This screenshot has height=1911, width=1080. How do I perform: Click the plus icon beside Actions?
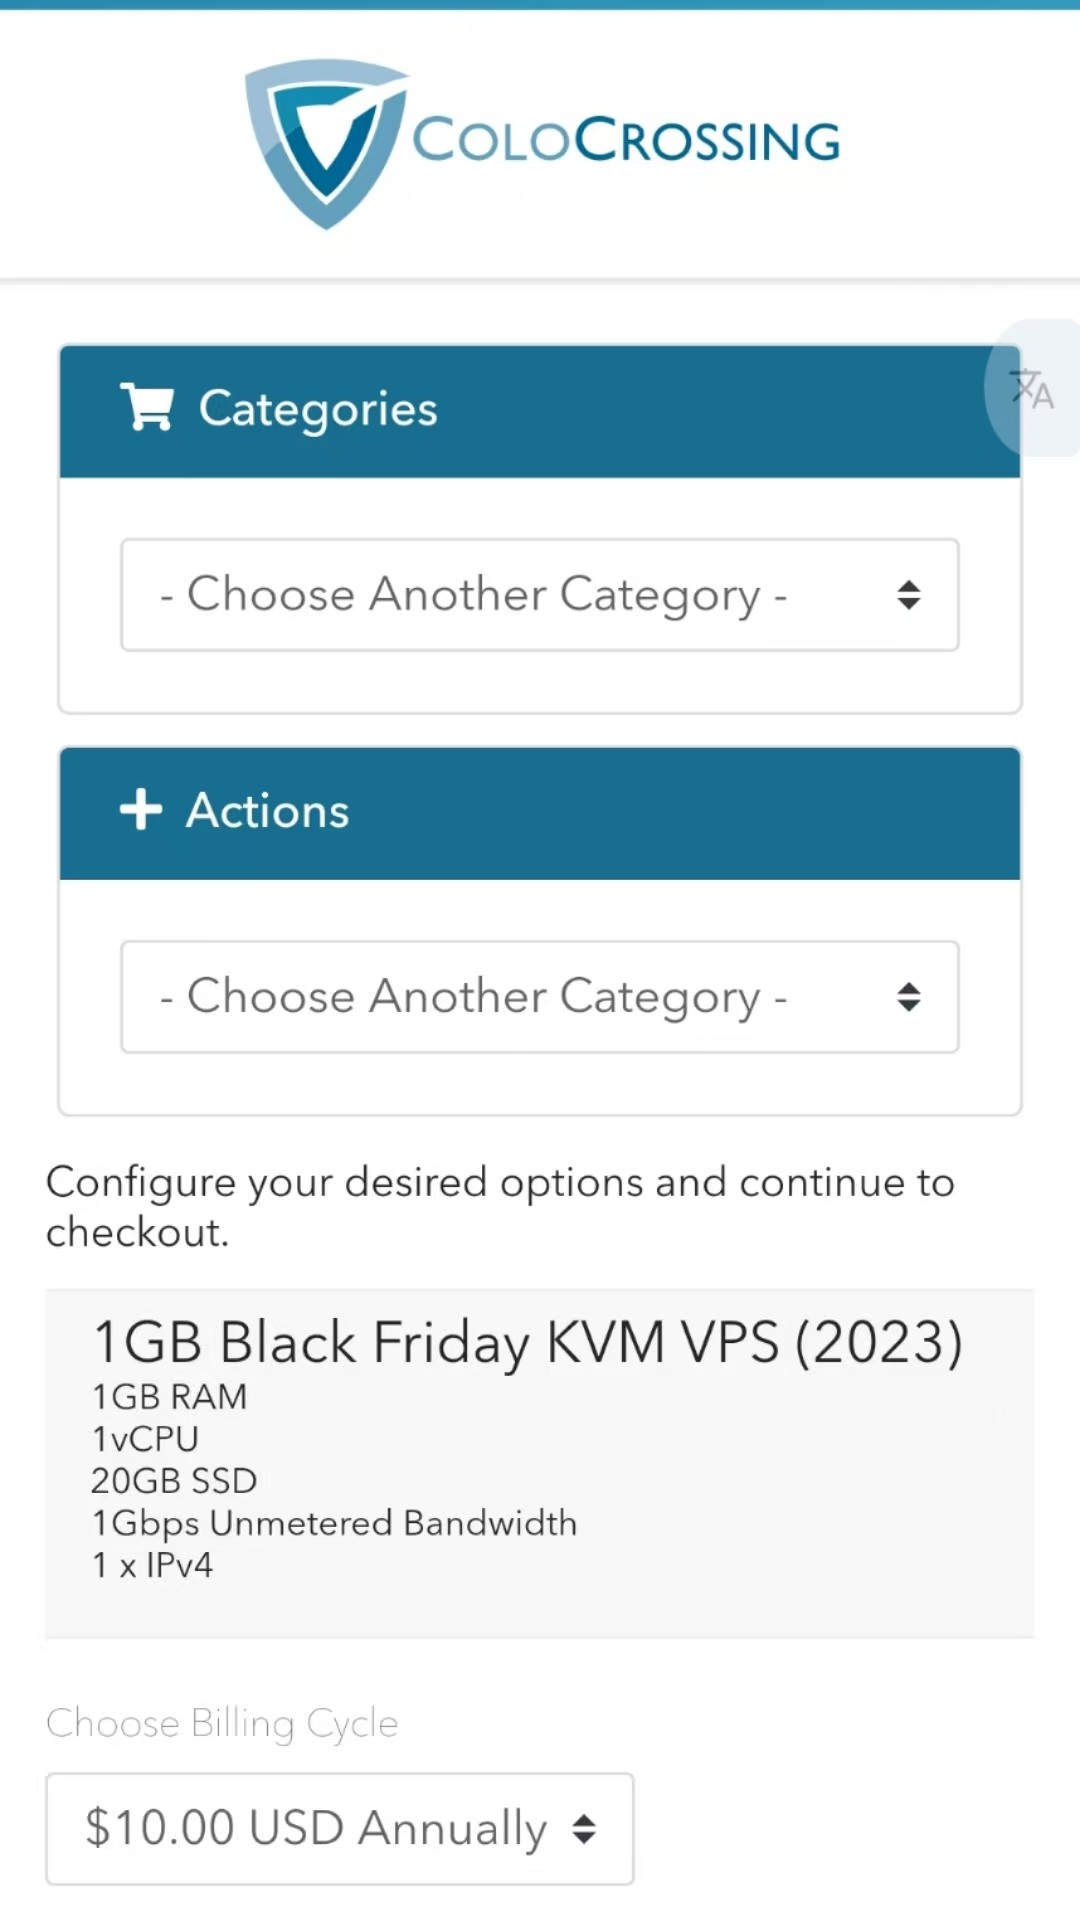141,809
